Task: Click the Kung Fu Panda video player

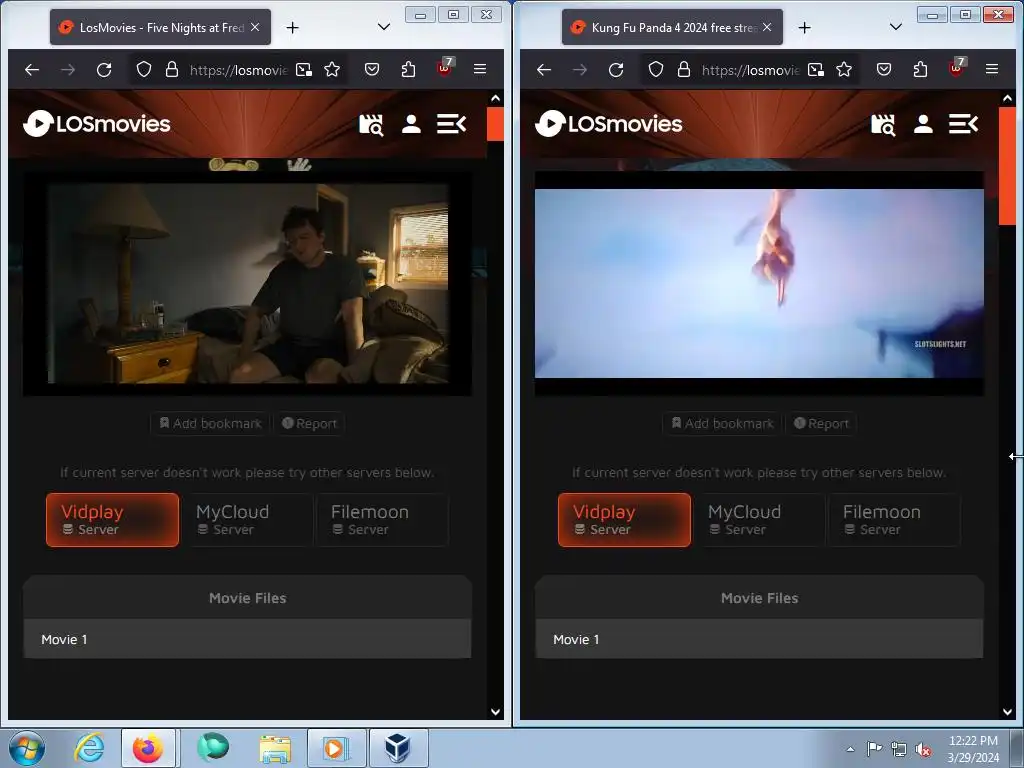Action: tap(760, 283)
